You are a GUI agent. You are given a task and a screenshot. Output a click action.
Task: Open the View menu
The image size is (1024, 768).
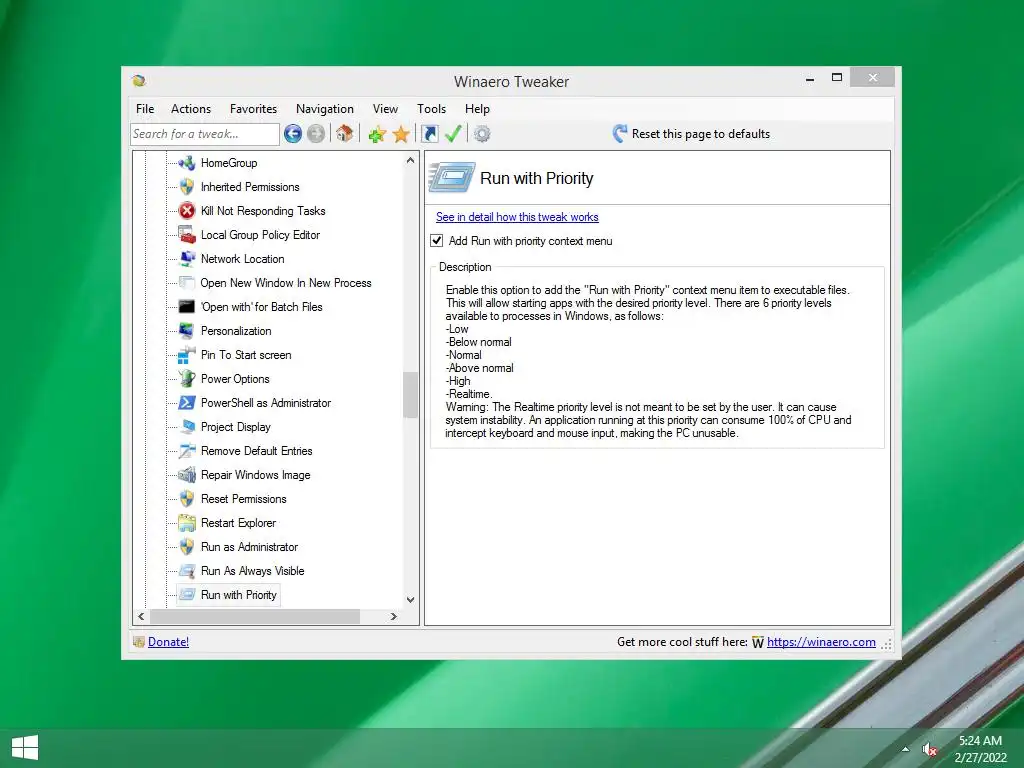pyautogui.click(x=385, y=109)
